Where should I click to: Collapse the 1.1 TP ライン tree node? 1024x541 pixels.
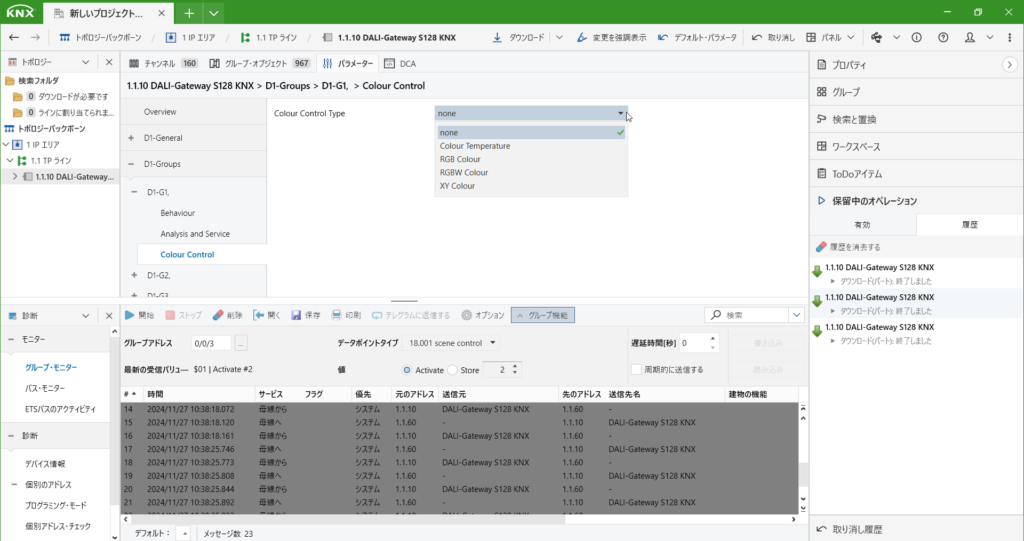coord(10,161)
